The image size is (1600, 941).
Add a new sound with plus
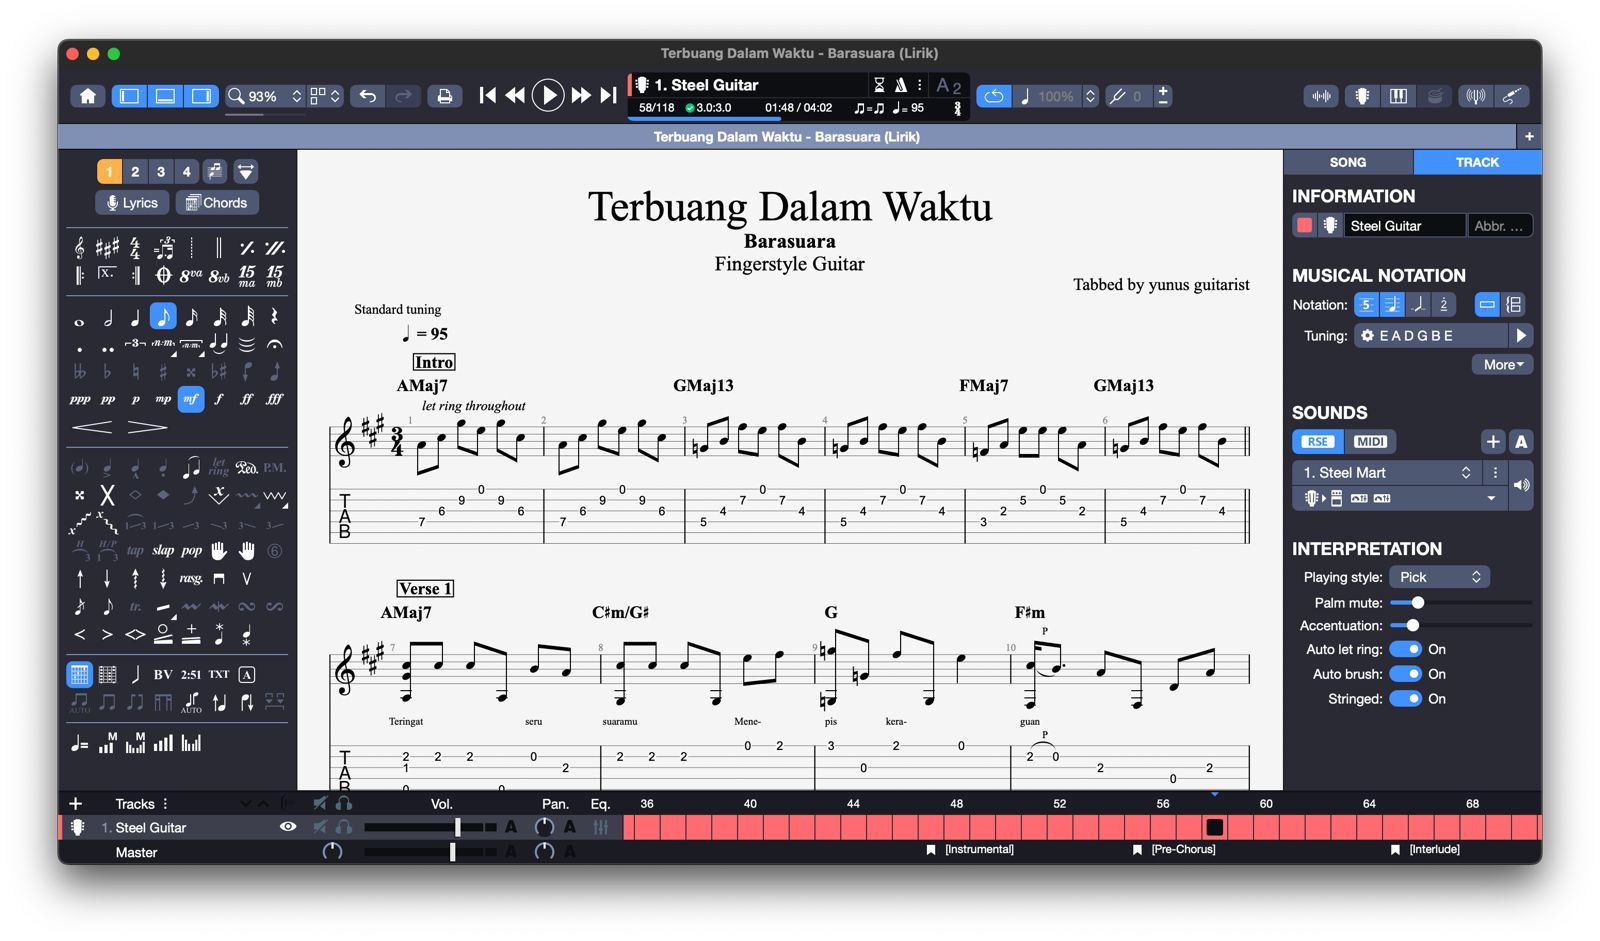click(x=1493, y=441)
